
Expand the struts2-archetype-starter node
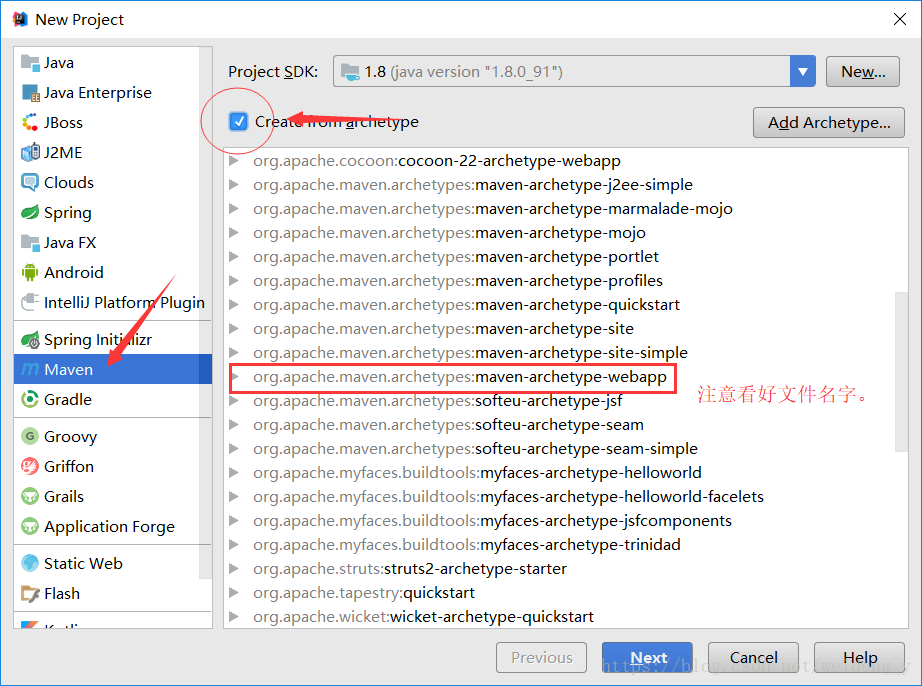[x=234, y=568]
